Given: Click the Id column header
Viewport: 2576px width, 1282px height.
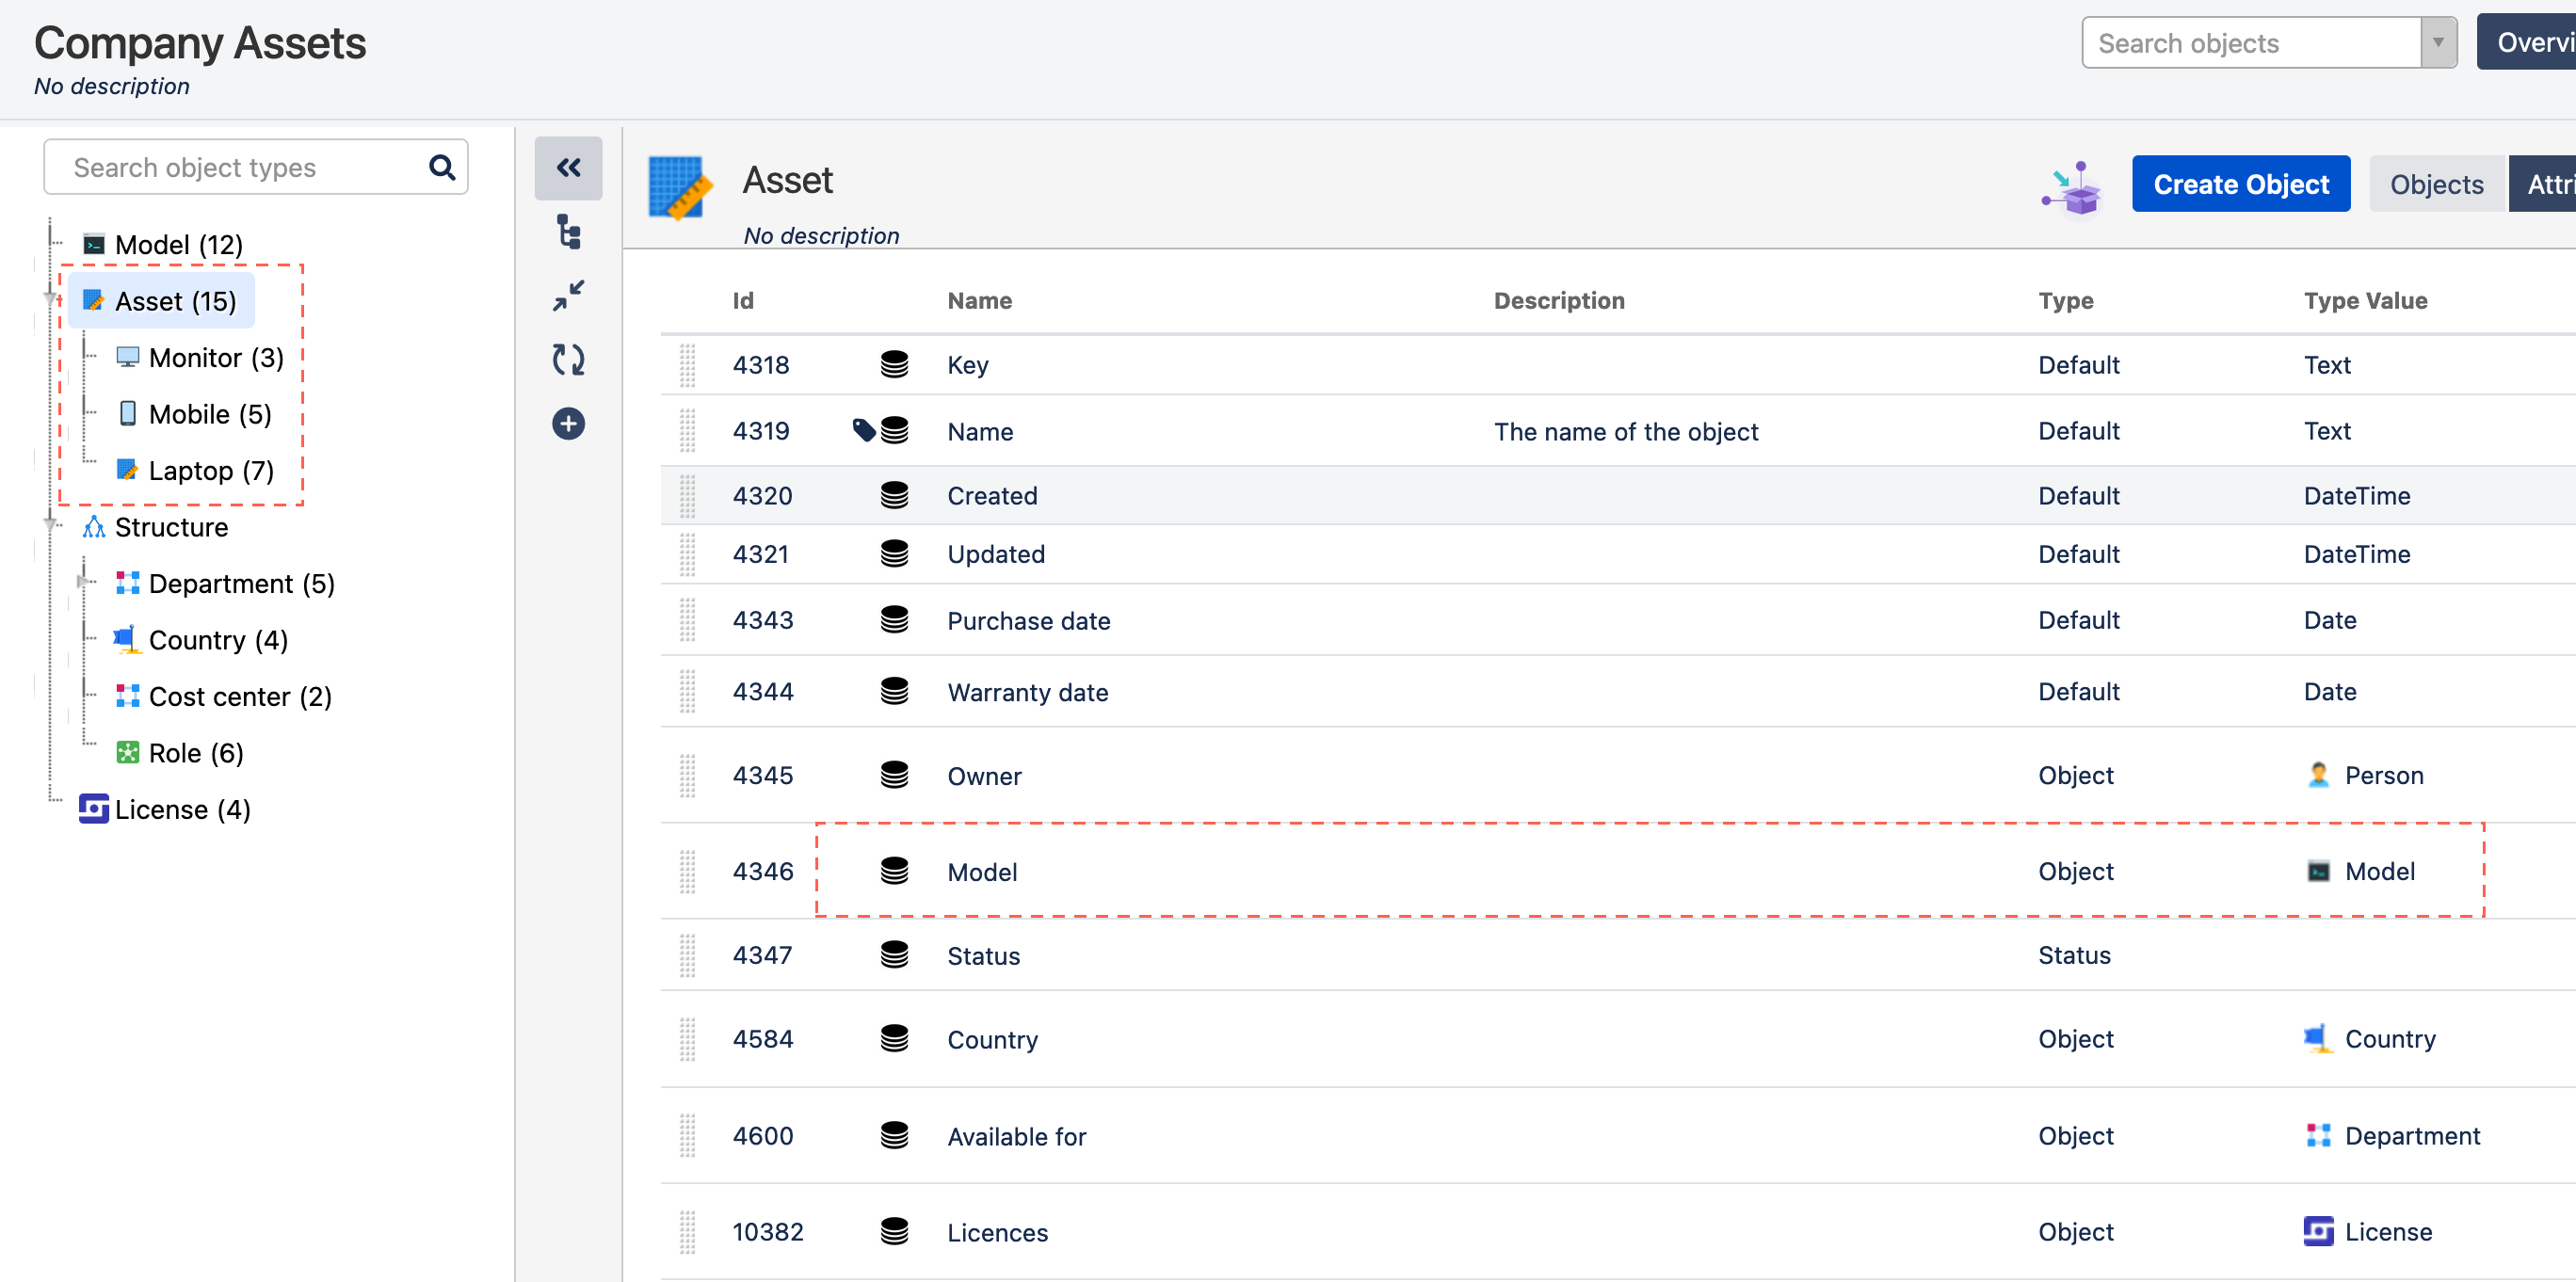Looking at the screenshot, I should pyautogui.click(x=742, y=301).
